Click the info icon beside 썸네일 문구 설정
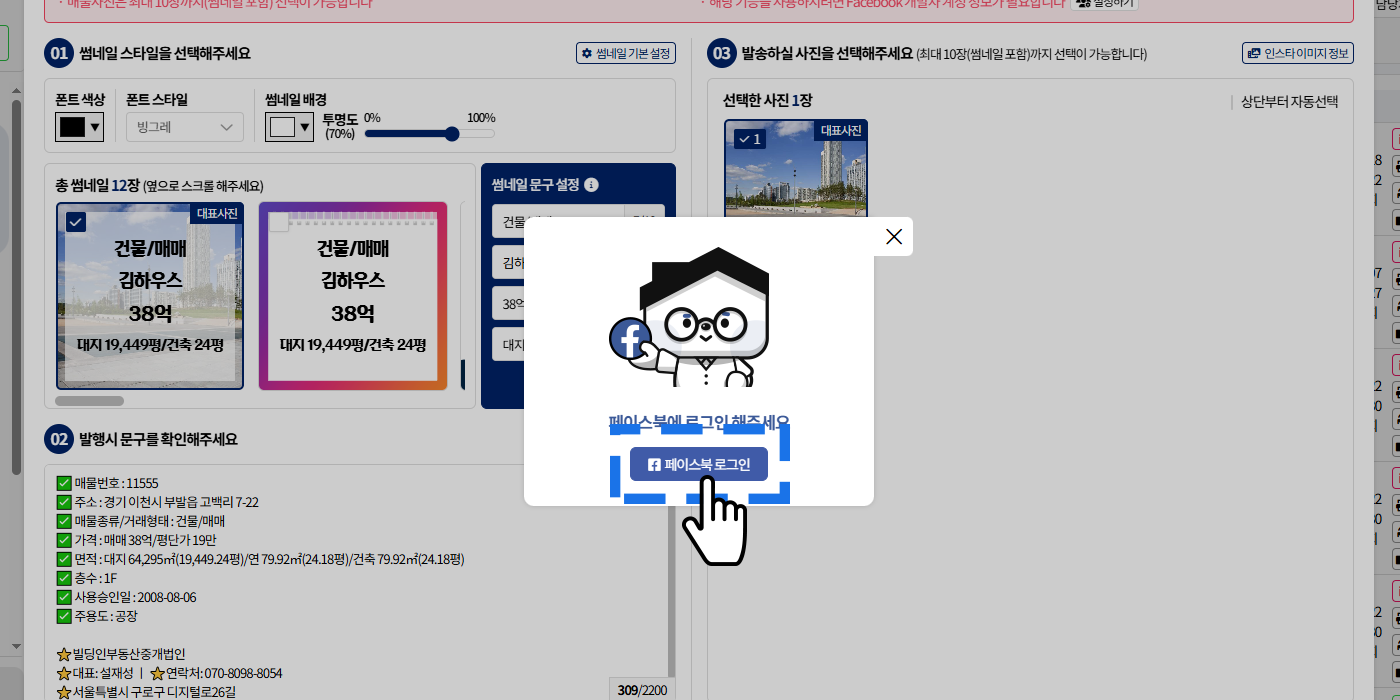Viewport: 1400px width, 700px height. (x=591, y=185)
